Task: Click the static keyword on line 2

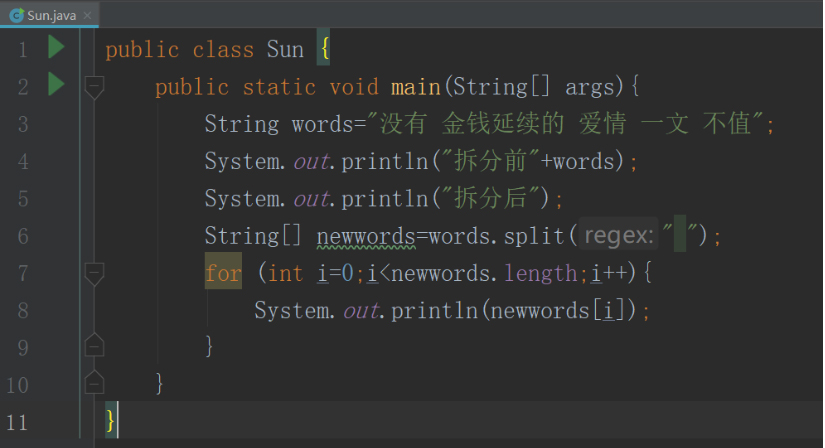Action: (279, 87)
